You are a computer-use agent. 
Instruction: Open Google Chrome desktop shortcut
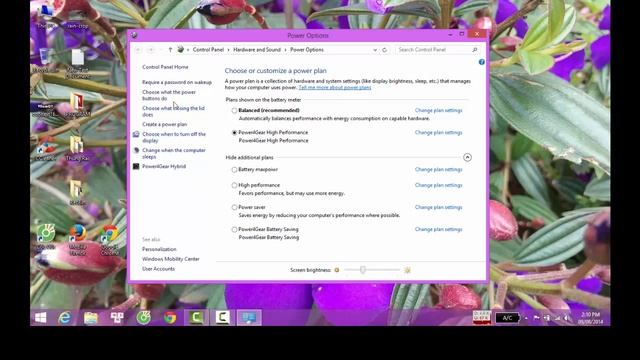tap(109, 240)
